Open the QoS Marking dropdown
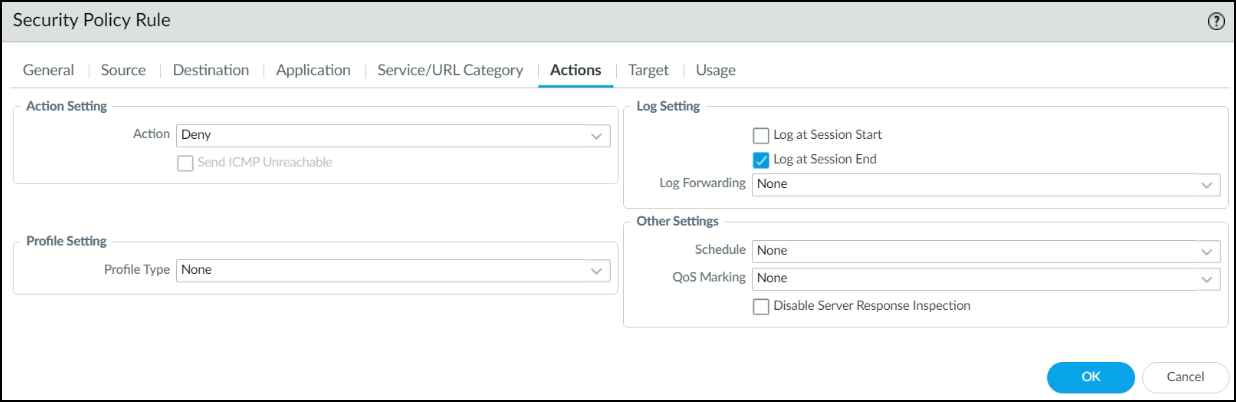1236x402 pixels. click(986, 278)
